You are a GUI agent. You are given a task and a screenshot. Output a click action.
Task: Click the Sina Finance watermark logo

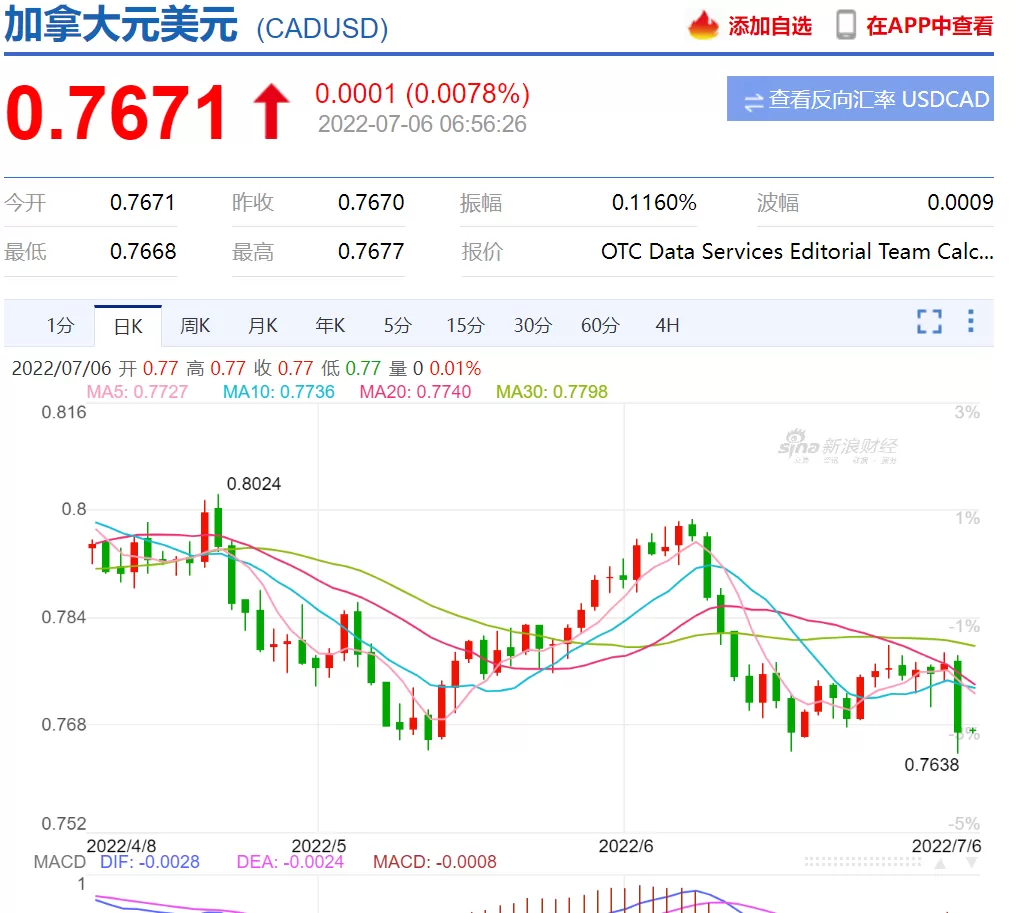tap(838, 446)
